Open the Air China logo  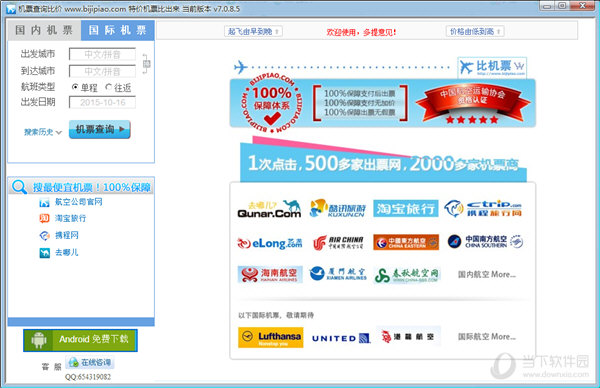(338, 242)
